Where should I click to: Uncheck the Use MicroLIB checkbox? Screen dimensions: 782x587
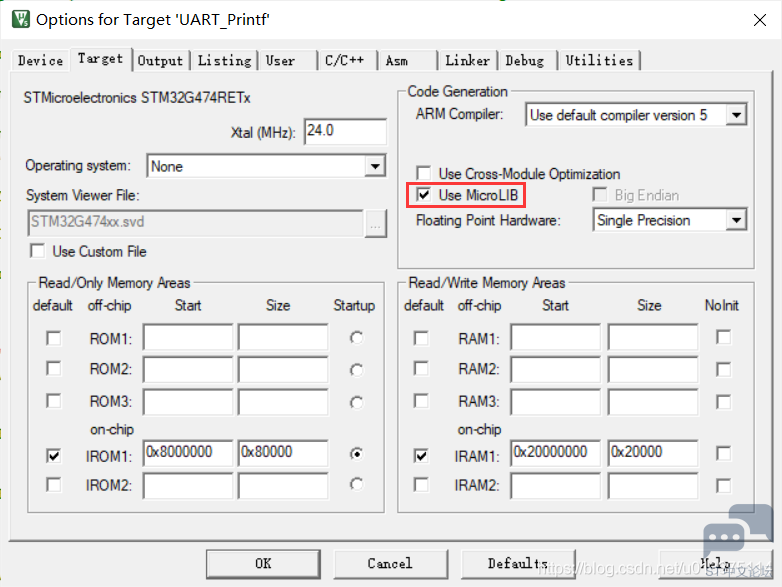point(423,195)
